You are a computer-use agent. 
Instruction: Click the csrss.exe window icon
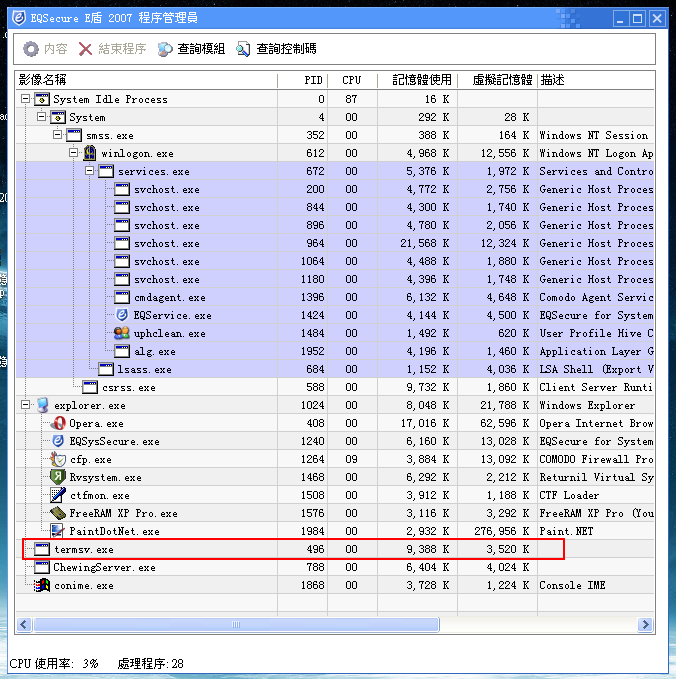point(90,387)
